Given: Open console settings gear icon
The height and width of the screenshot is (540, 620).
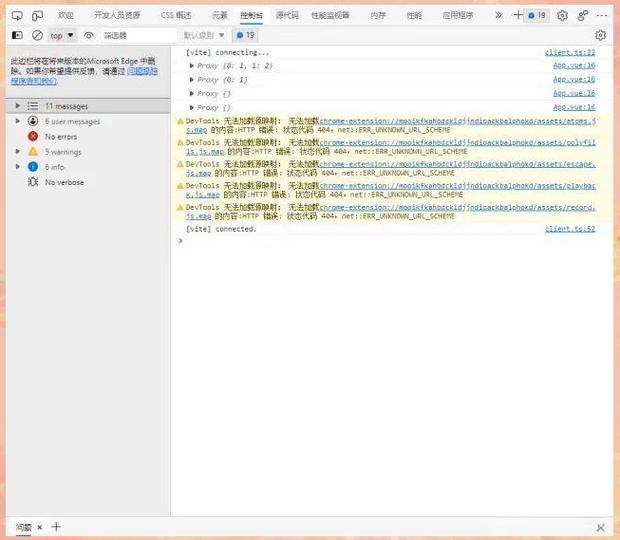Looking at the screenshot, I should point(600,35).
